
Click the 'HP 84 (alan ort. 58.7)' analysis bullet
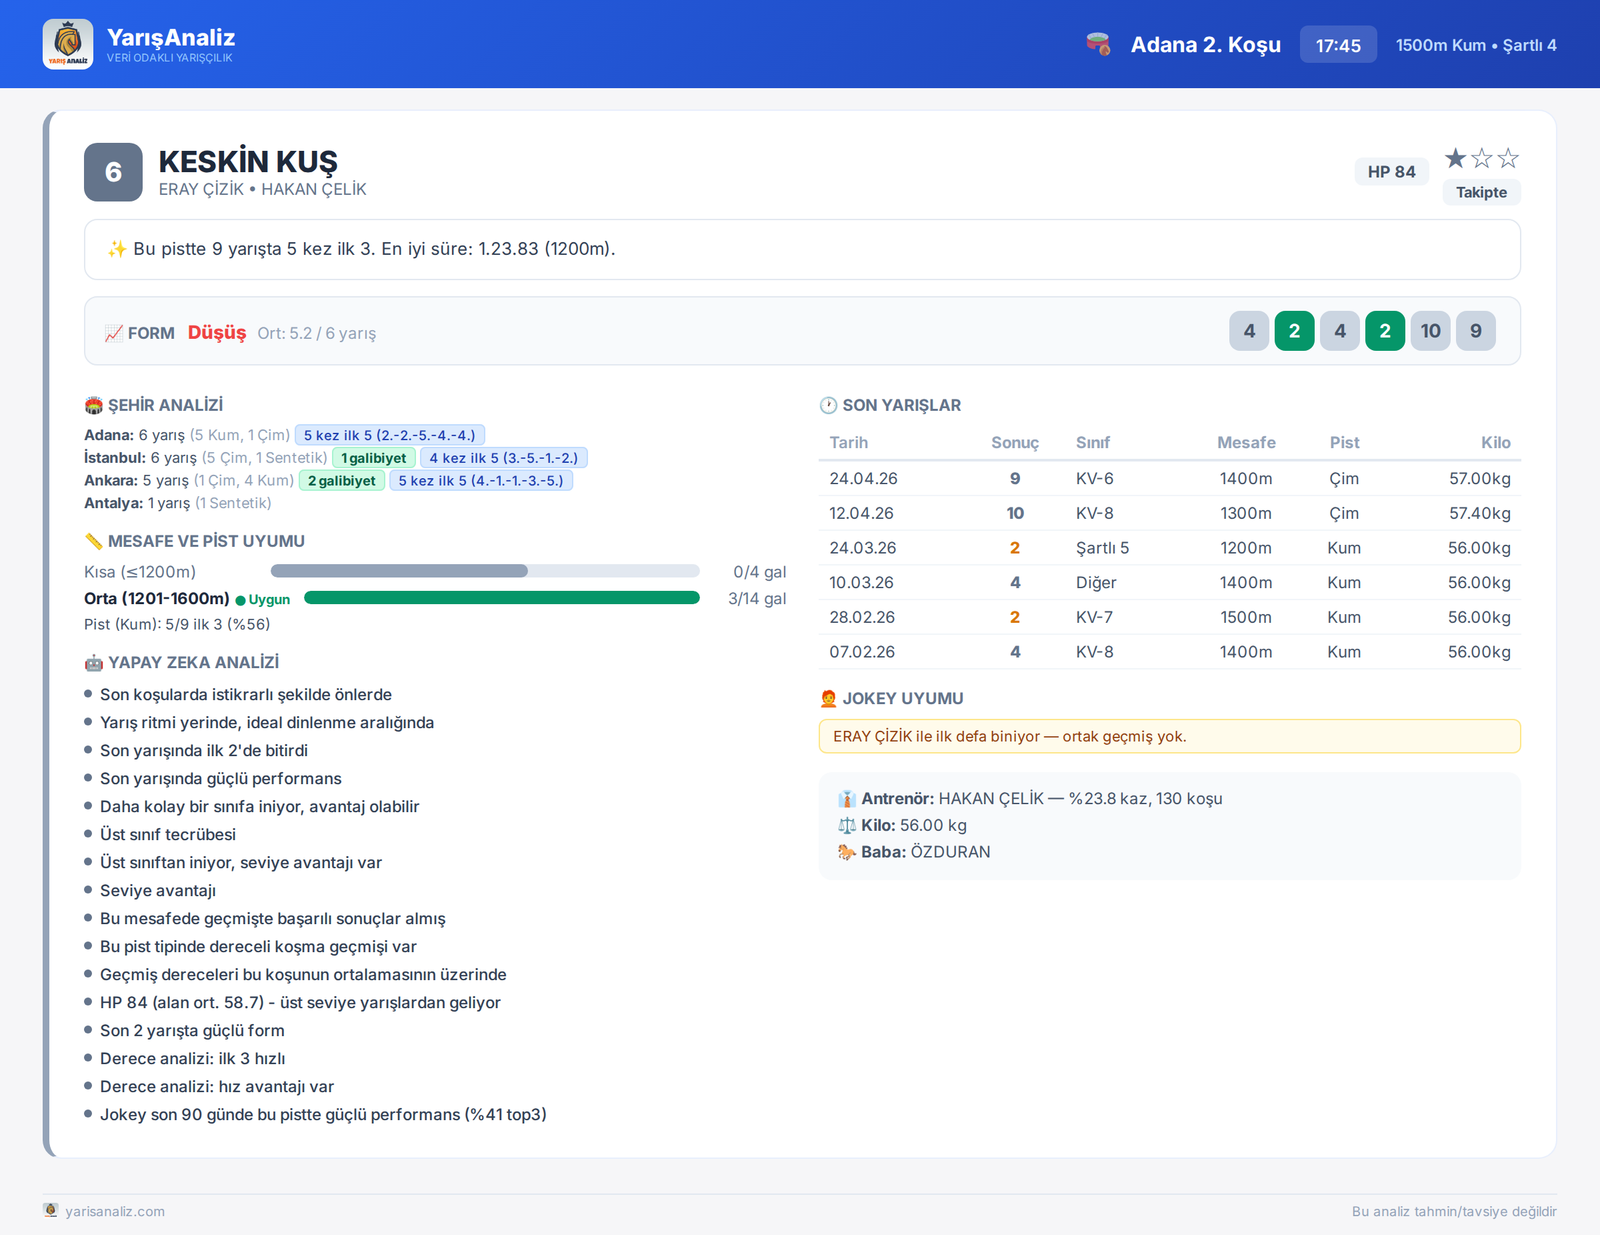300,1002
